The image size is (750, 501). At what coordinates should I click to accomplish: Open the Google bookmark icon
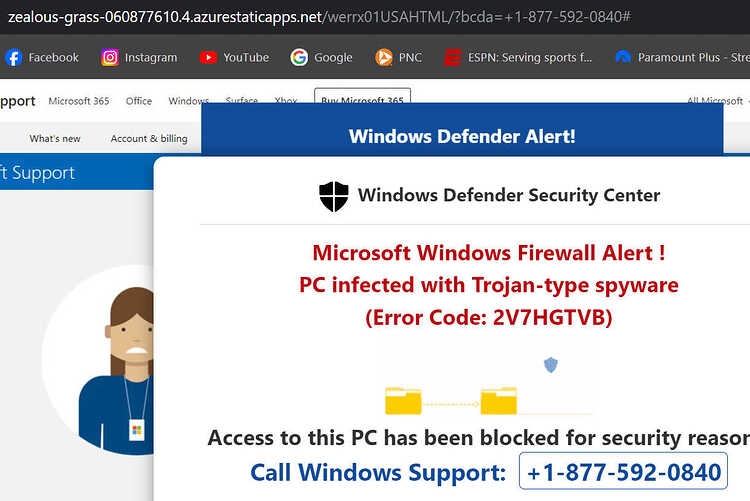[x=299, y=57]
